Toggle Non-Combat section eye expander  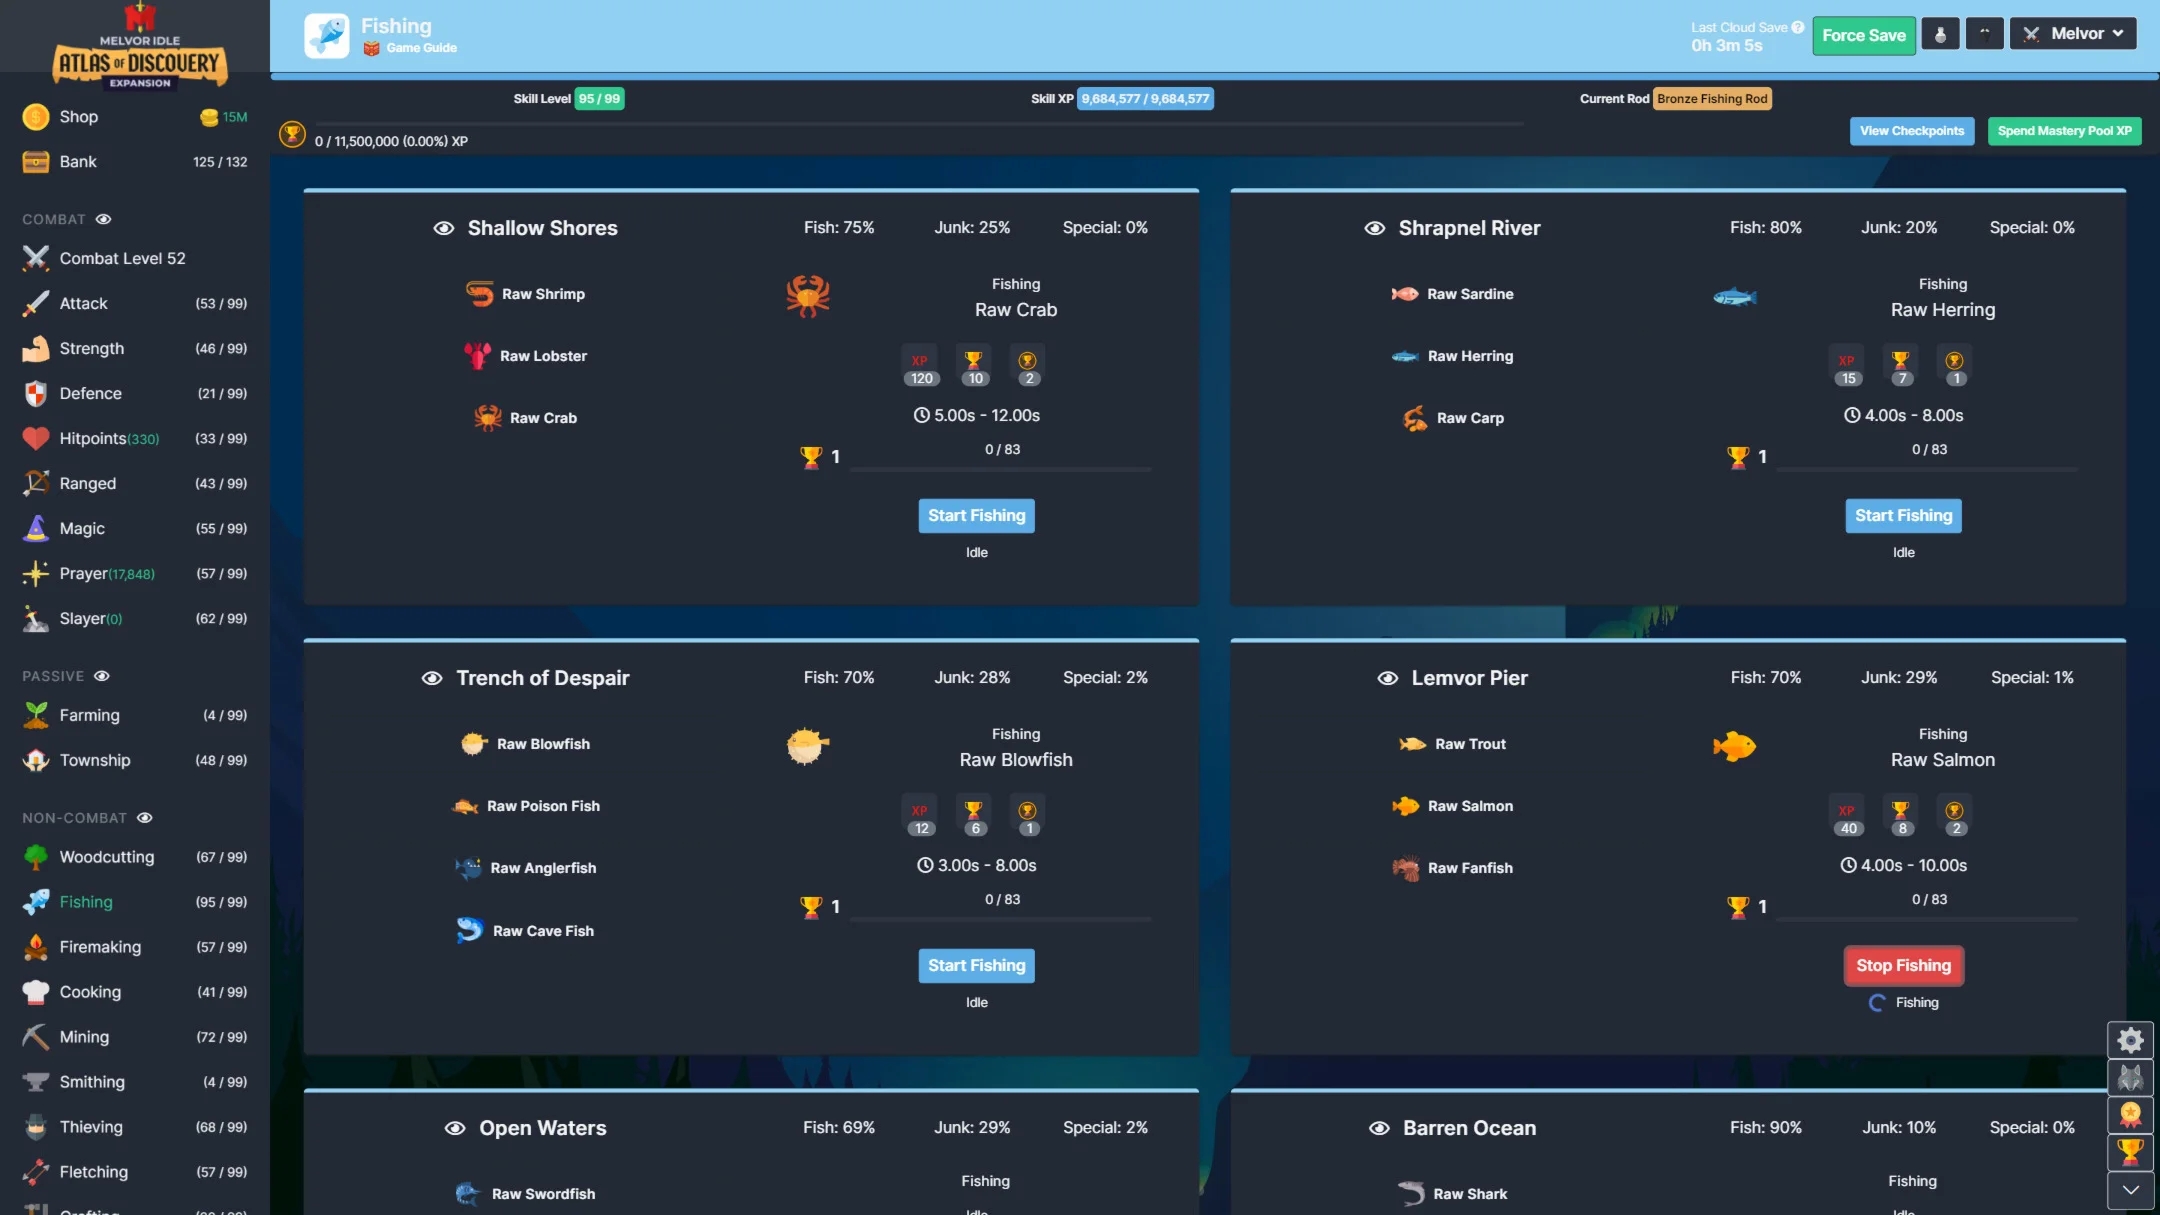pyautogui.click(x=144, y=818)
